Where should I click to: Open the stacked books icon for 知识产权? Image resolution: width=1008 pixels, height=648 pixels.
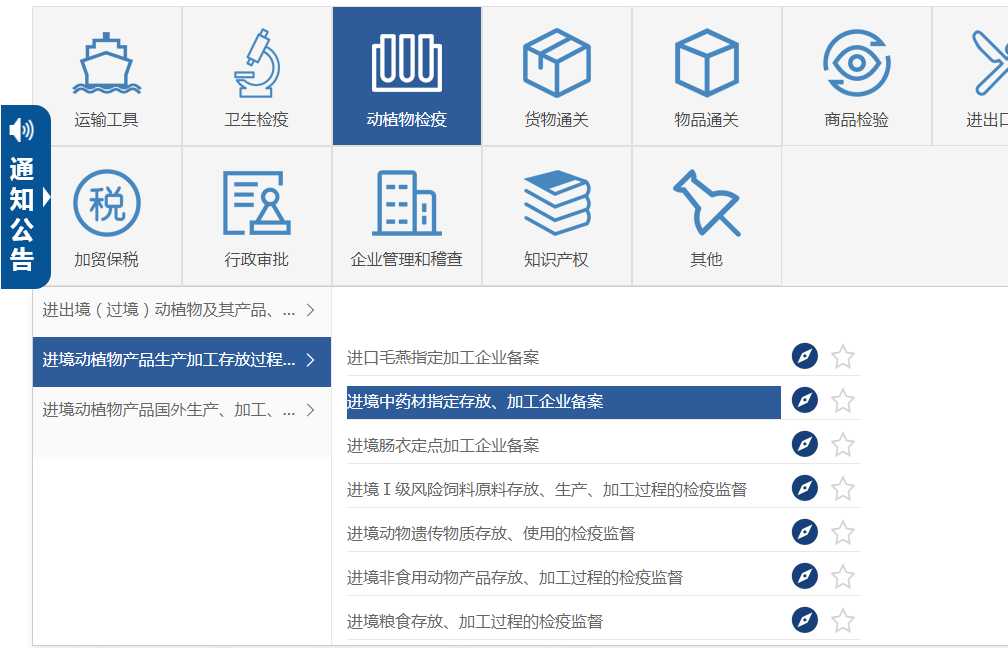[x=556, y=203]
